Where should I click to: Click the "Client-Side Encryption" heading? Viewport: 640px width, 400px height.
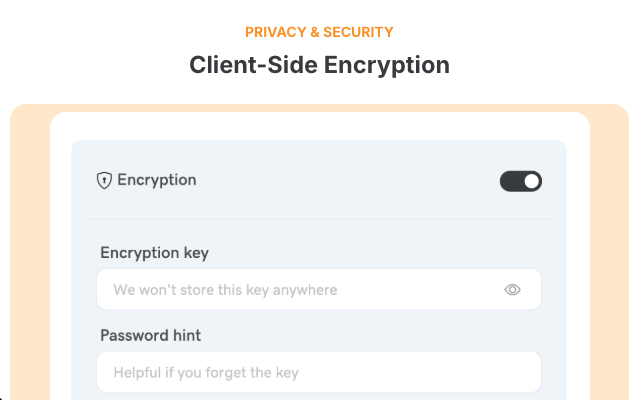click(x=320, y=65)
